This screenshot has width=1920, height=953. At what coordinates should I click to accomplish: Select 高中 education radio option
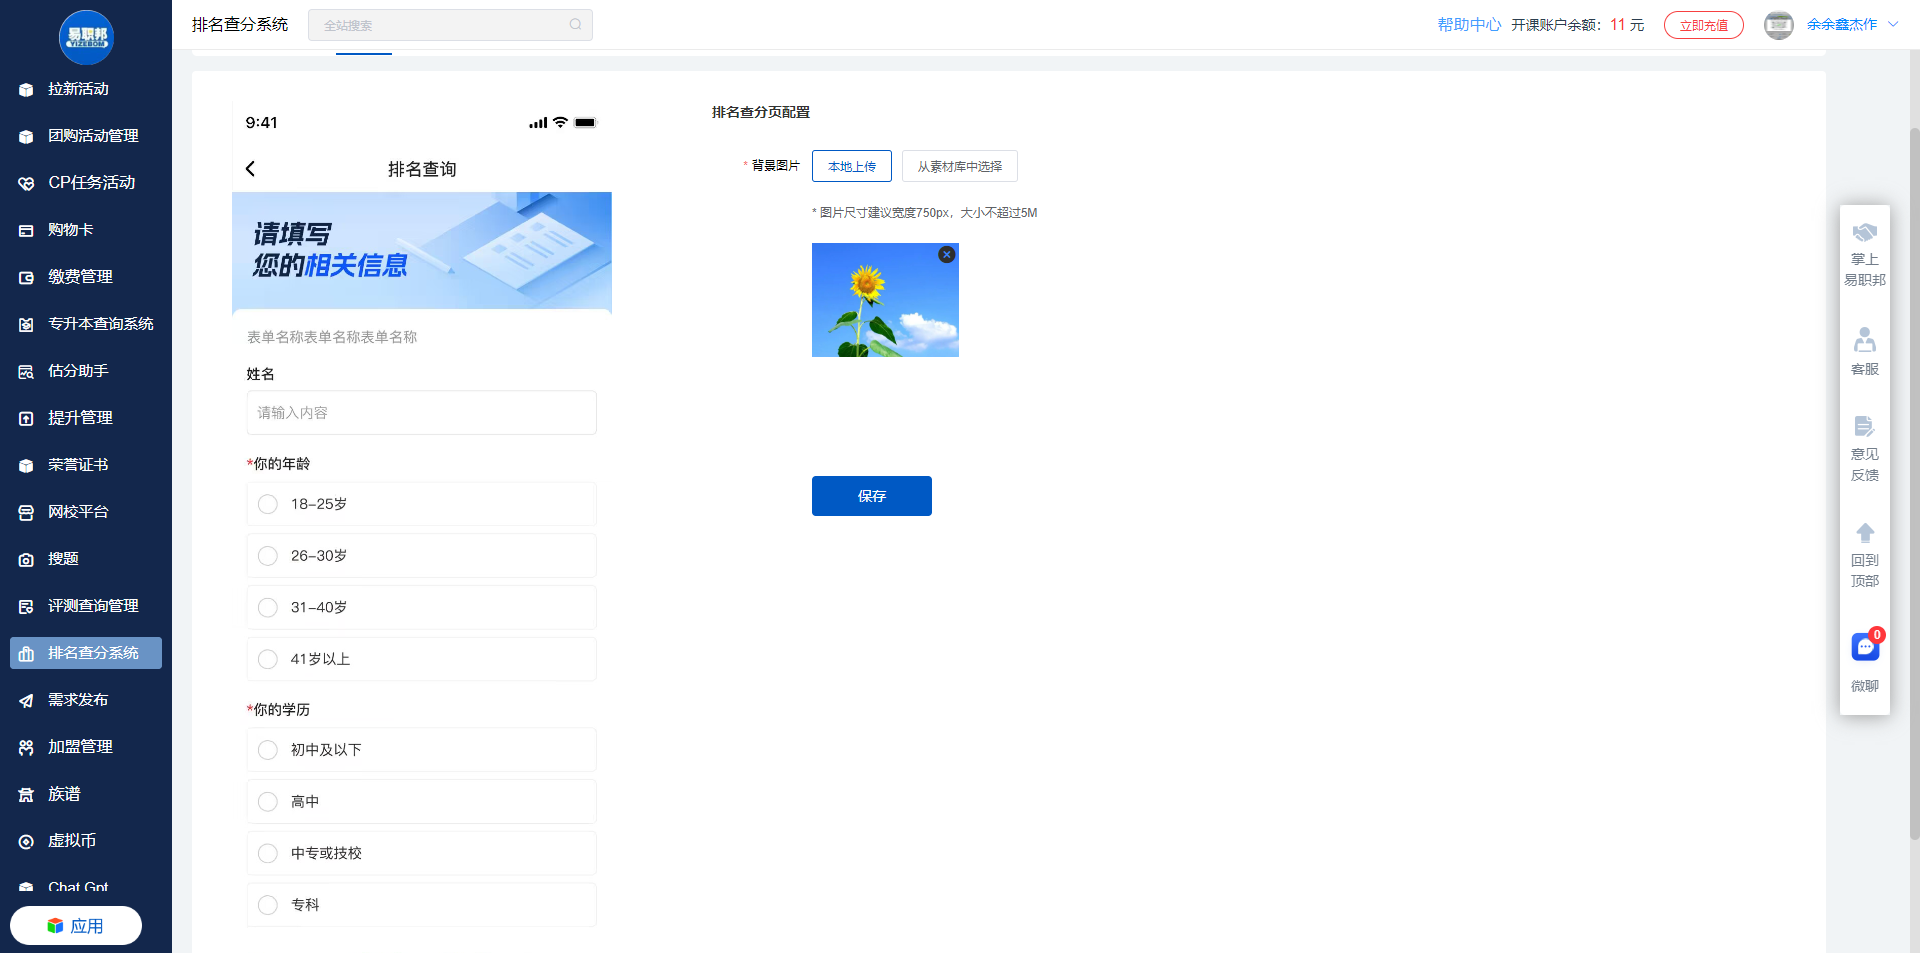(x=268, y=802)
